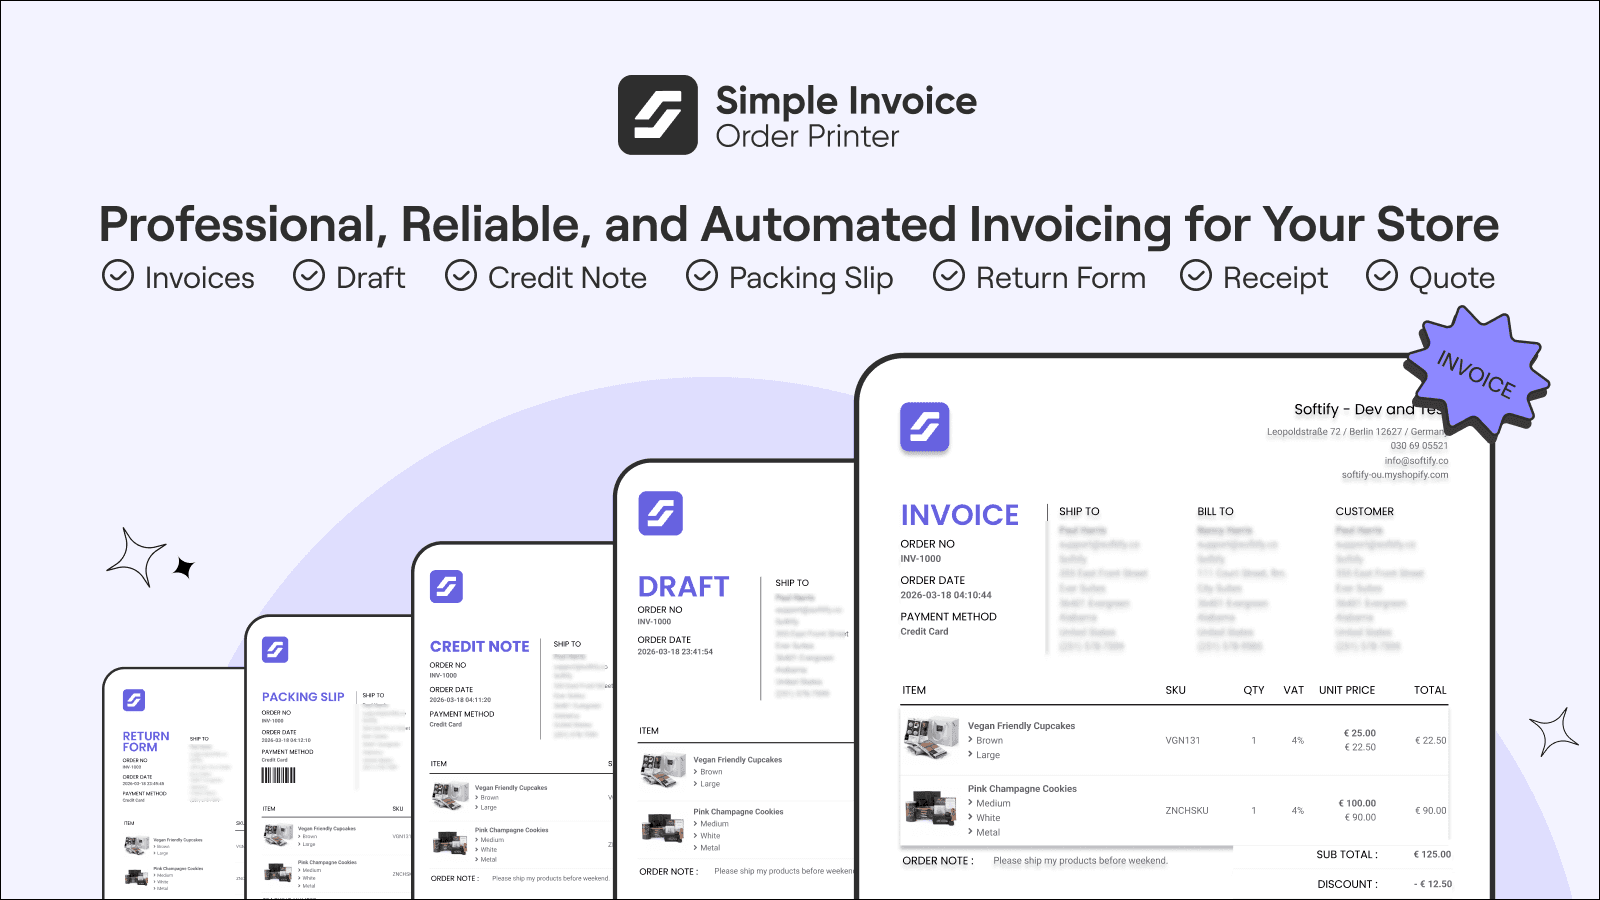Click the large blue INVOICE document heading
1600x900 pixels.
pyautogui.click(x=959, y=515)
